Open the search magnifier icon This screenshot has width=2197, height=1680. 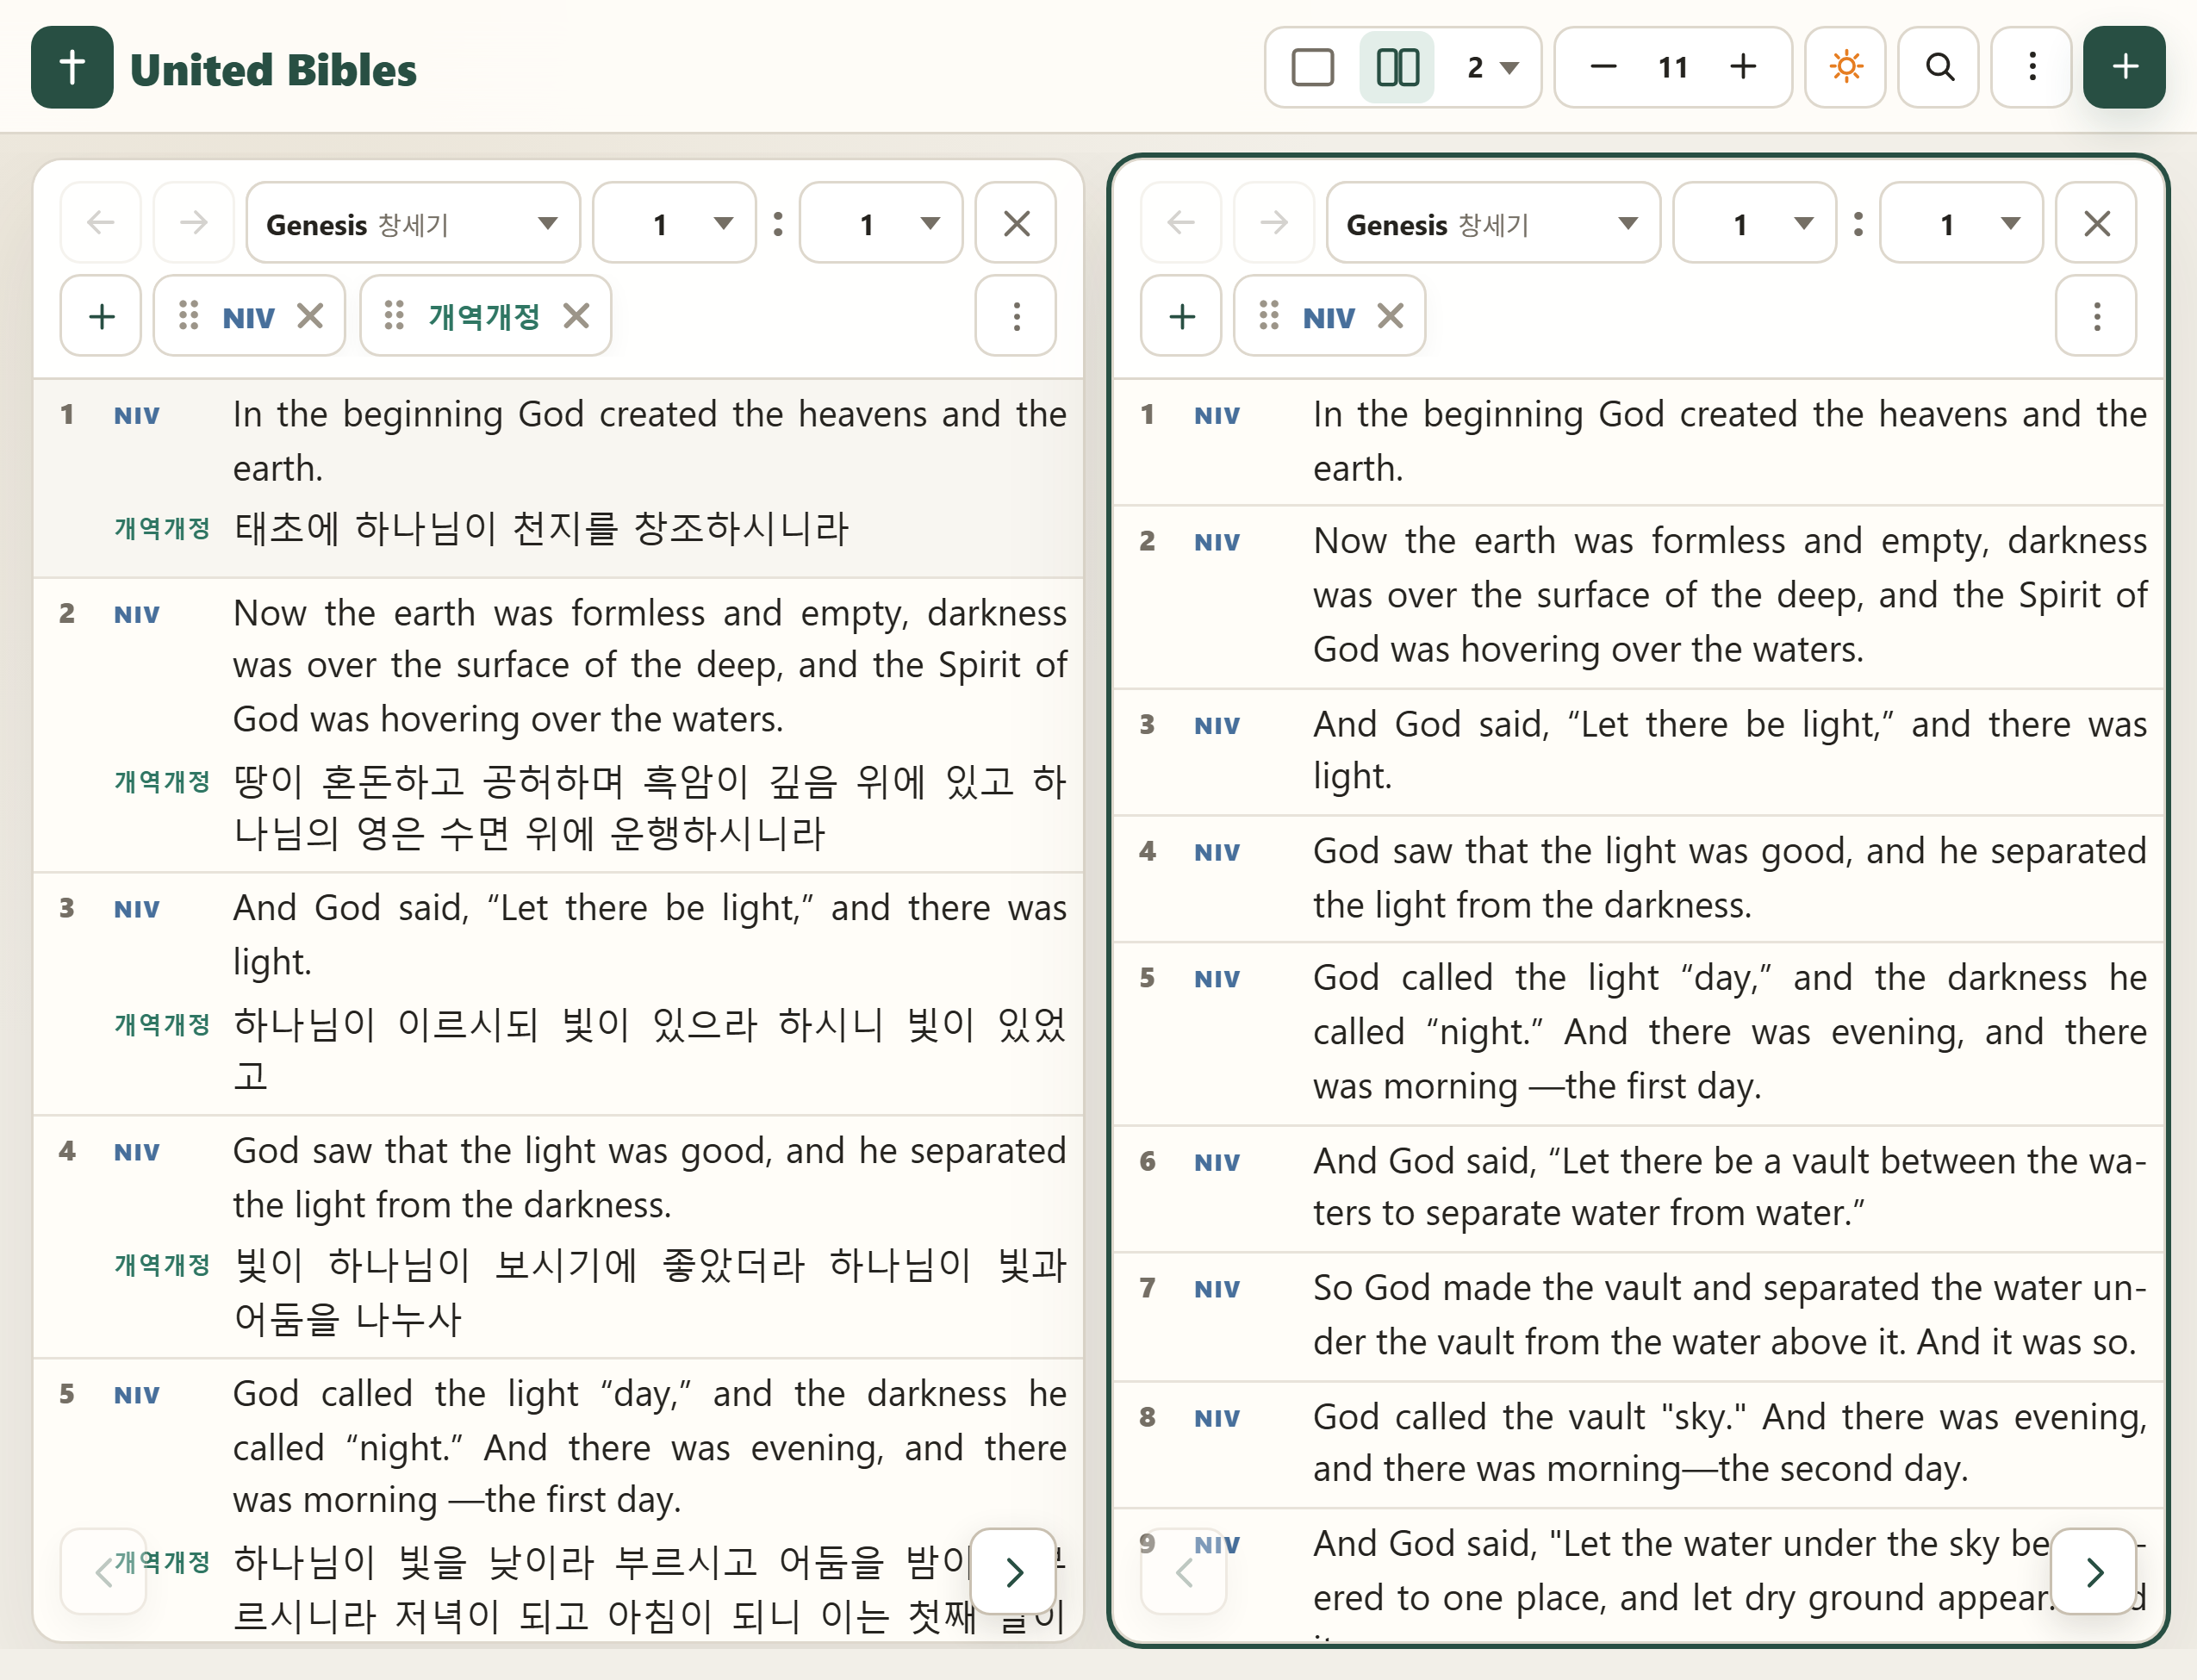click(1938, 67)
